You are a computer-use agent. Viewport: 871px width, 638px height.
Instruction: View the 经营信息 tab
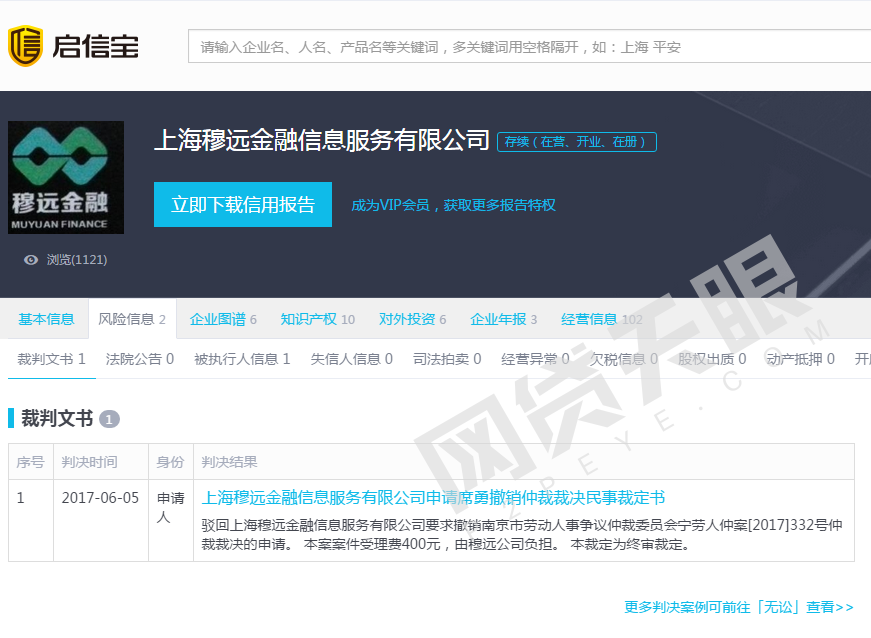click(x=602, y=319)
